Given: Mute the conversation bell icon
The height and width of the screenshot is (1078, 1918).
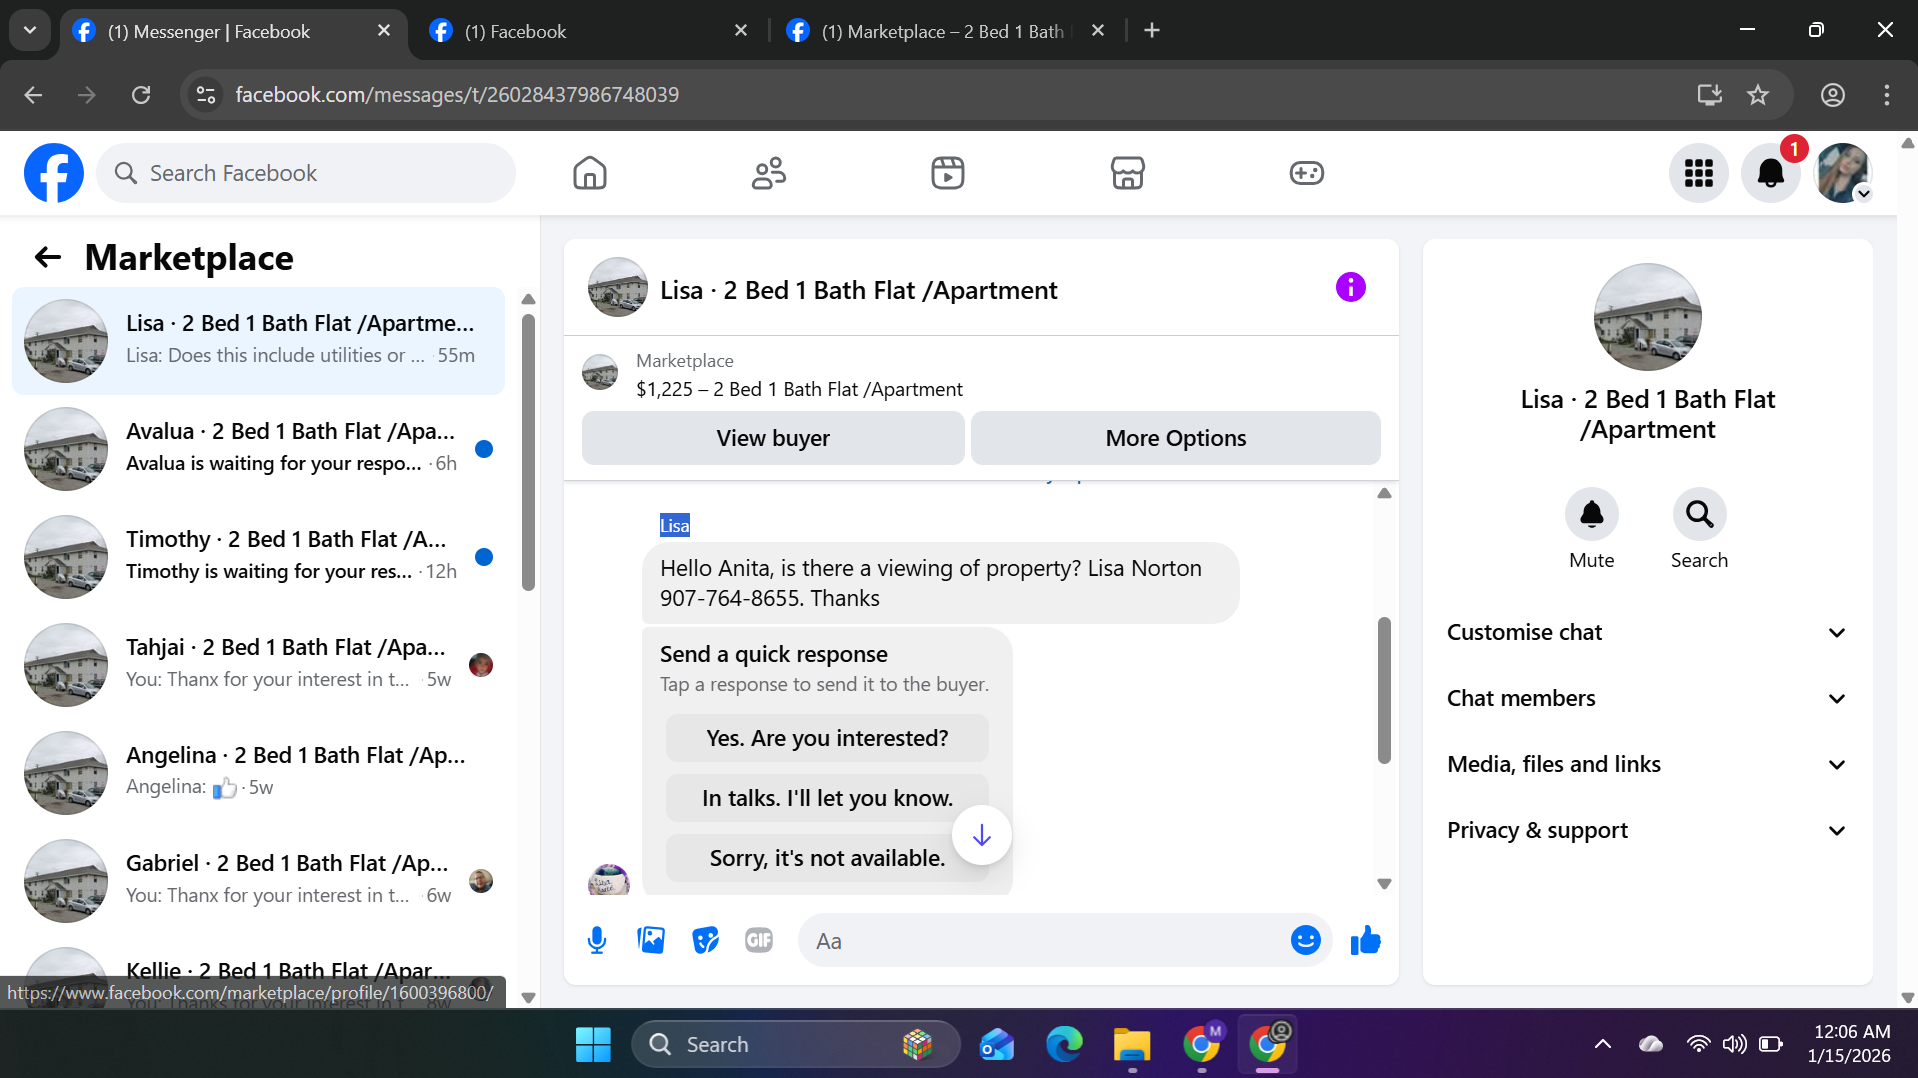Looking at the screenshot, I should coord(1592,514).
